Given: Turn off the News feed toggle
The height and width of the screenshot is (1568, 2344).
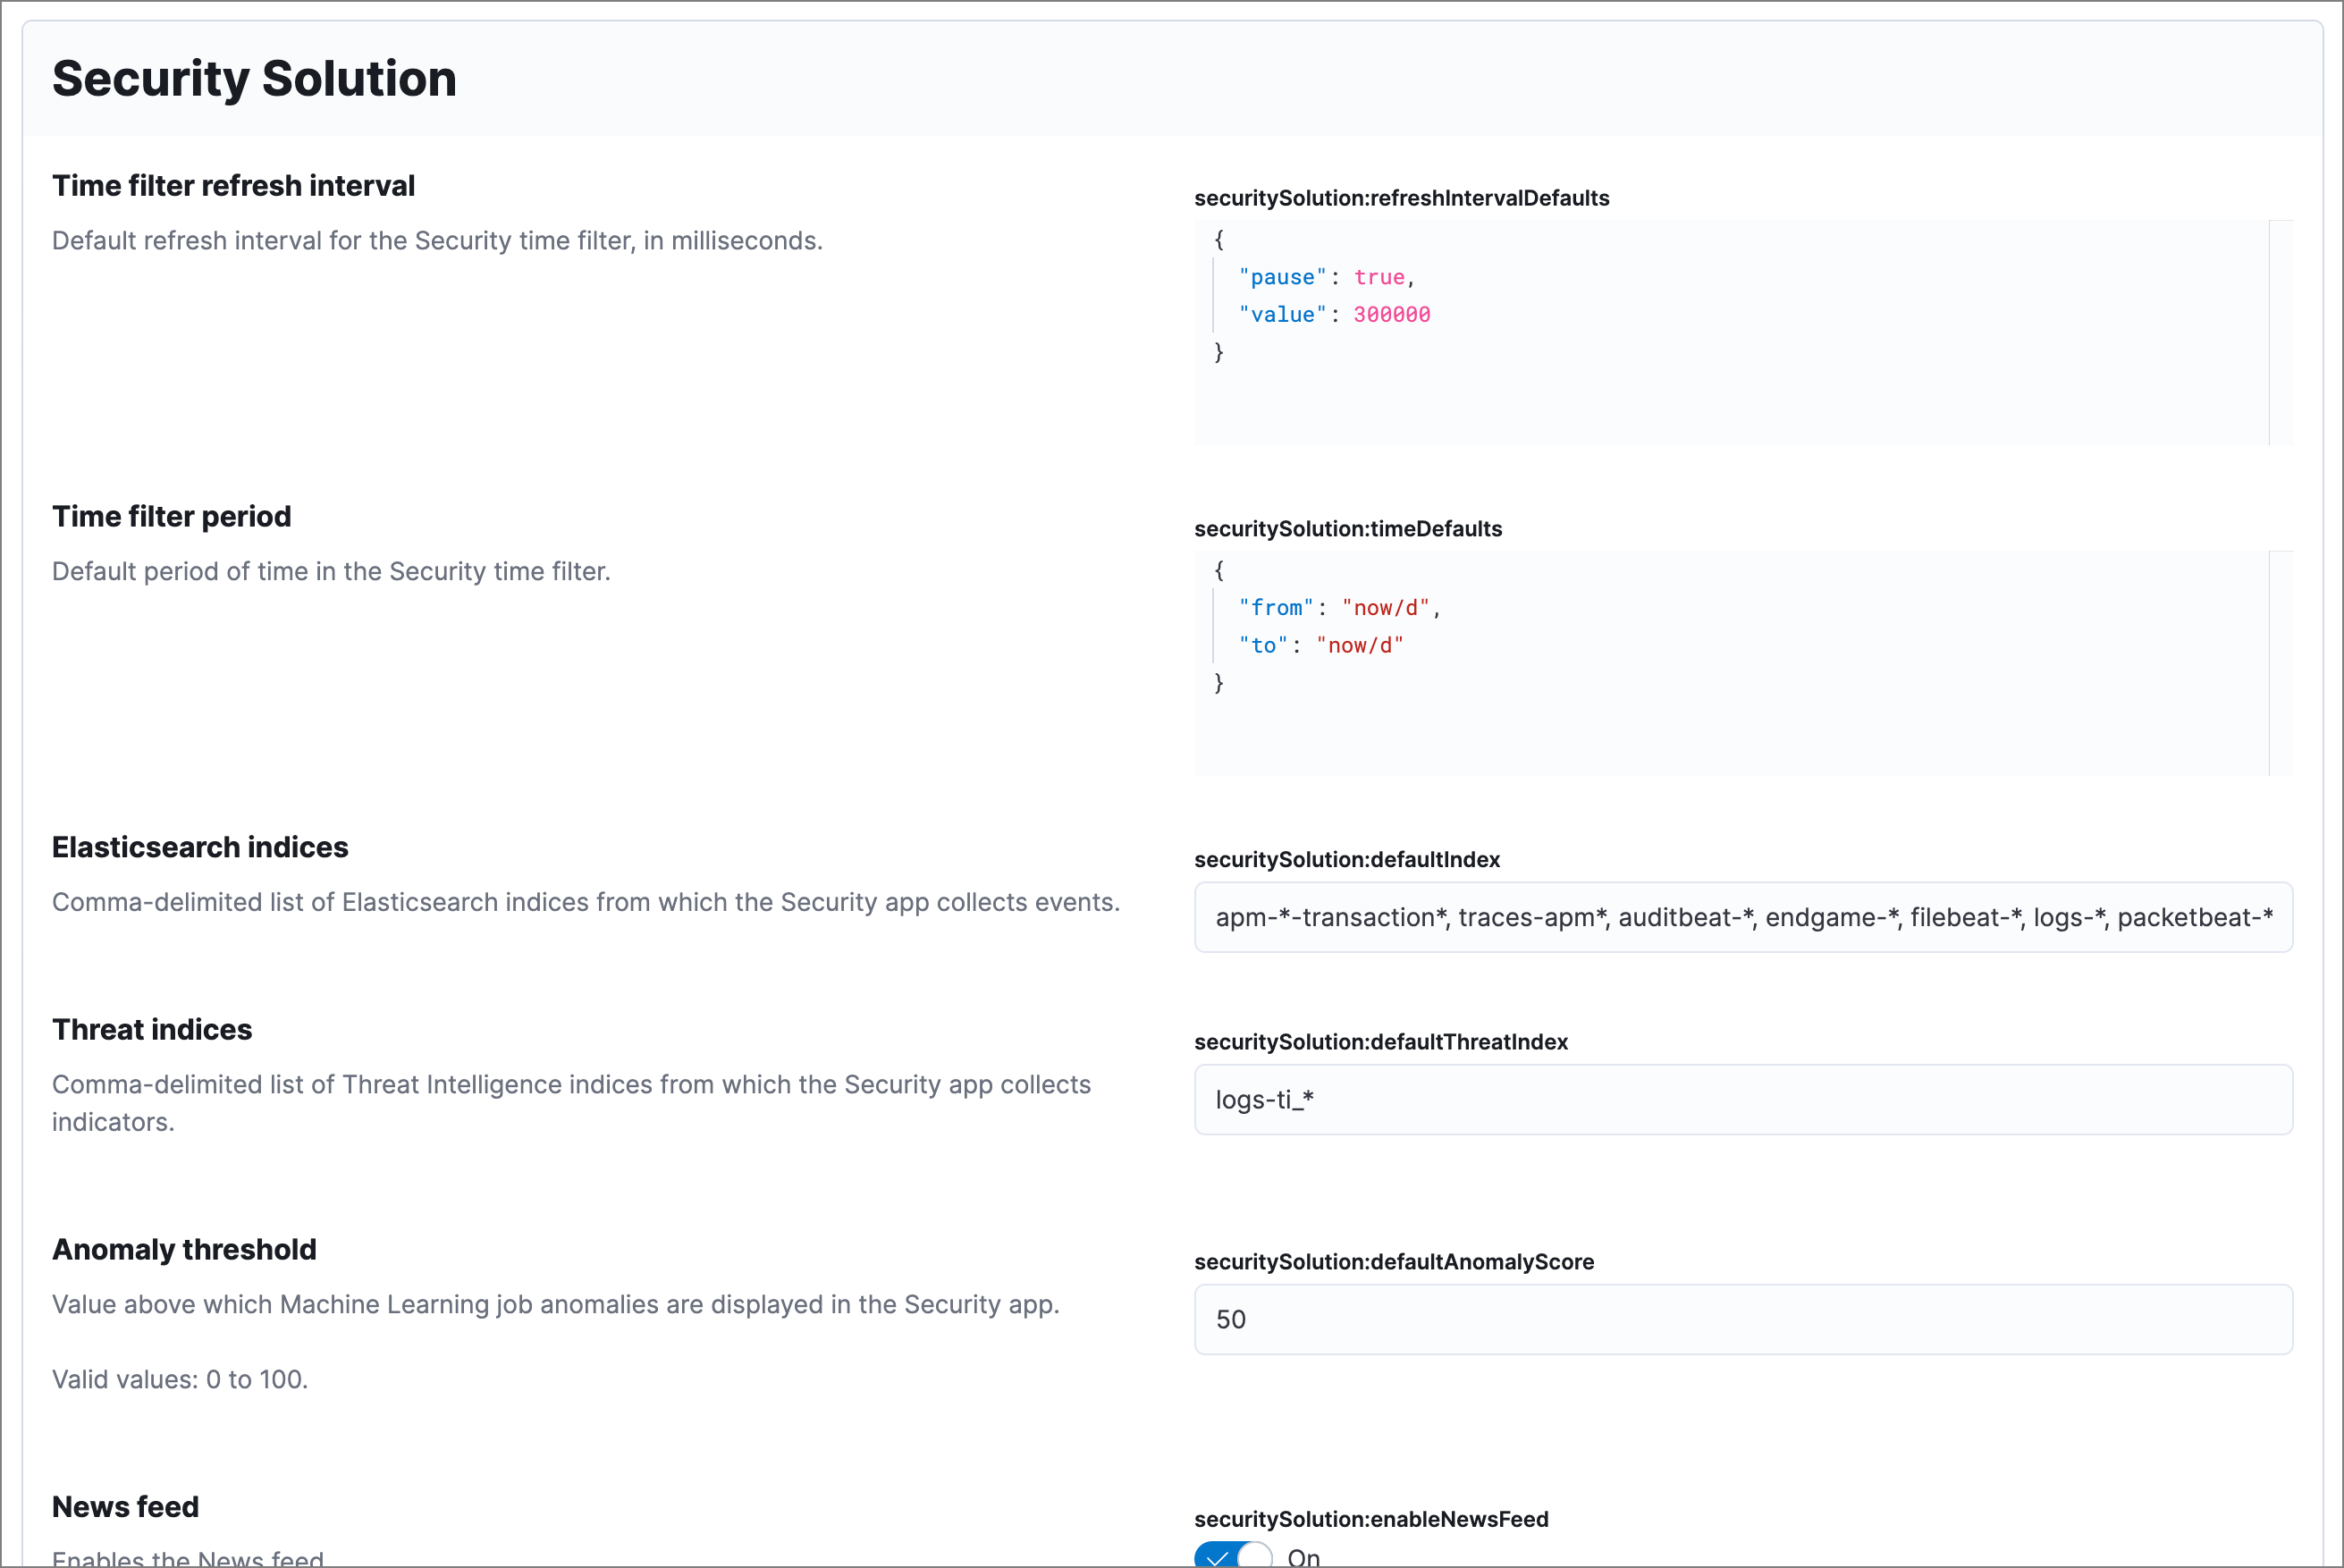Looking at the screenshot, I should (x=1233, y=1555).
